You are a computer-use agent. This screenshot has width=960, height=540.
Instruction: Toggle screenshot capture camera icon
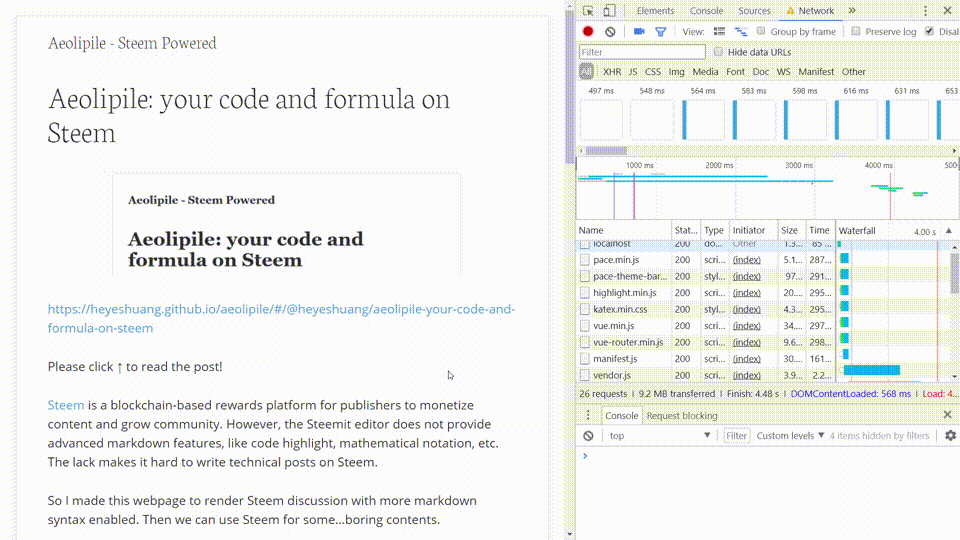[639, 31]
